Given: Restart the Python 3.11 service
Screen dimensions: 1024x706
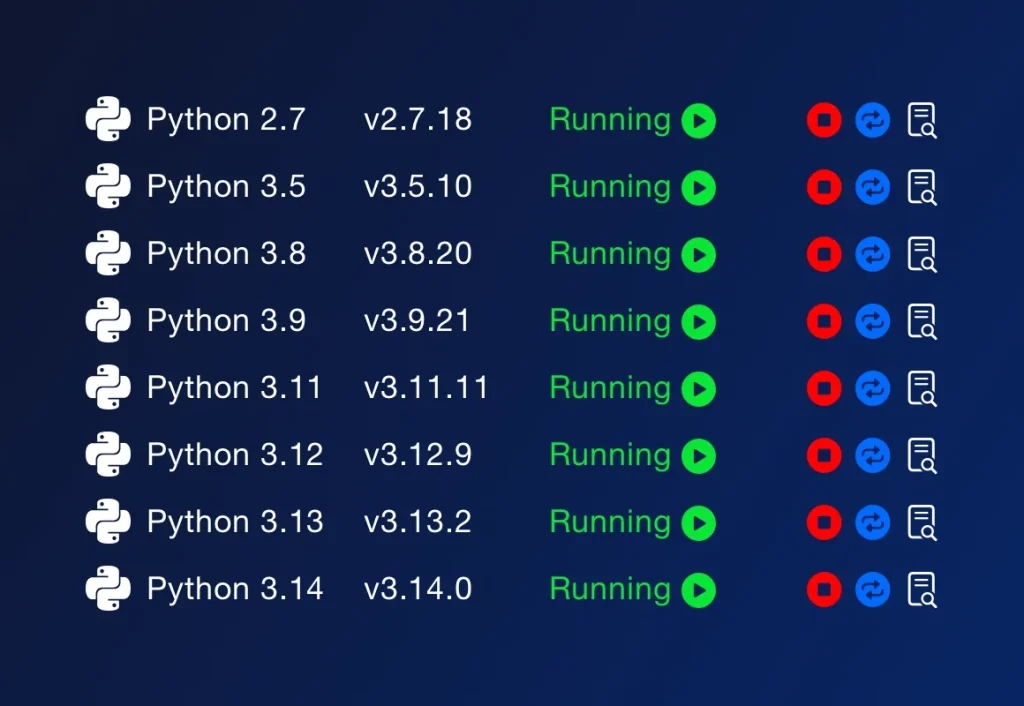Looking at the screenshot, I should (872, 389).
